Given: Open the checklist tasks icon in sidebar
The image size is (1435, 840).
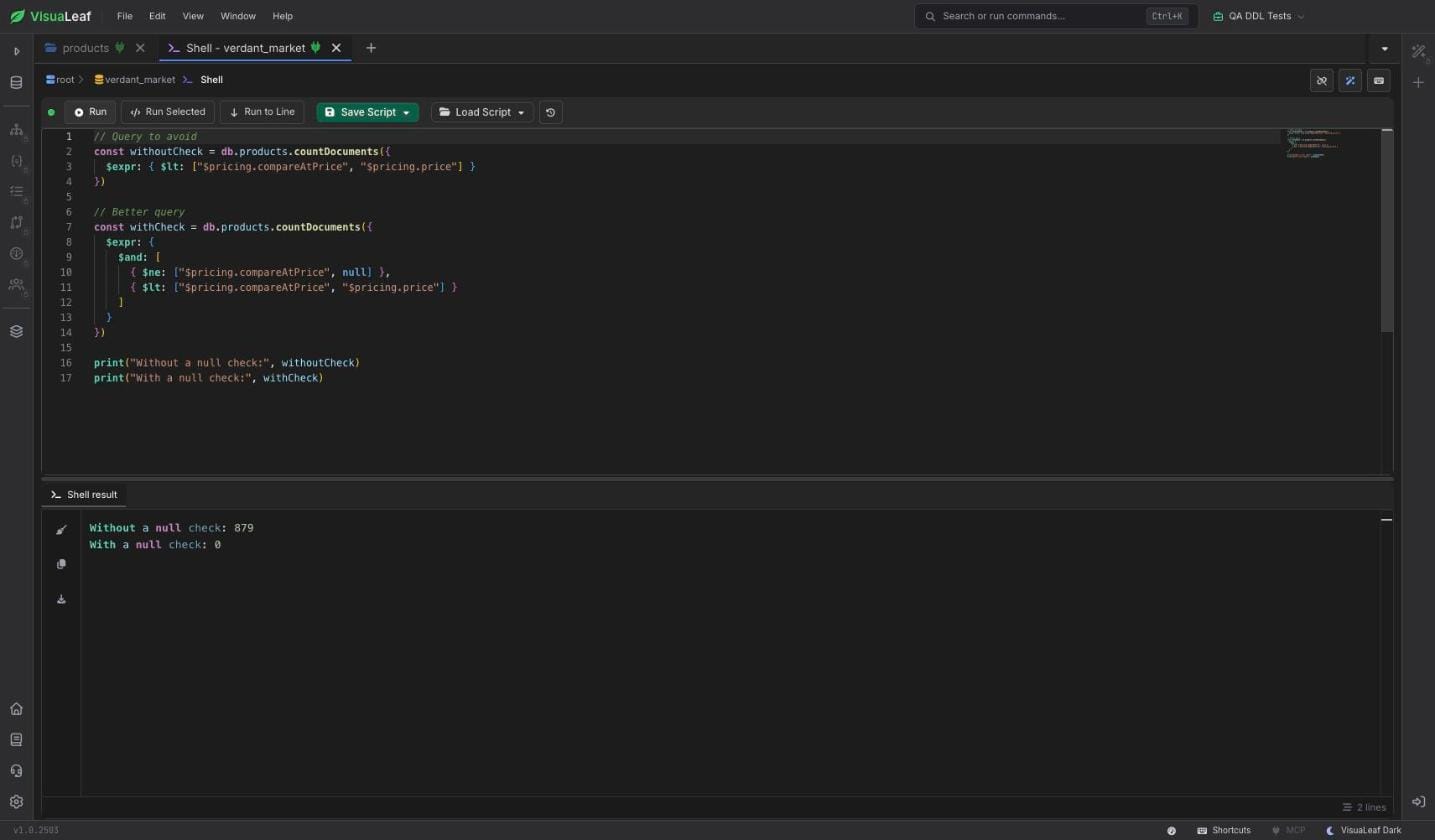Looking at the screenshot, I should [16, 191].
